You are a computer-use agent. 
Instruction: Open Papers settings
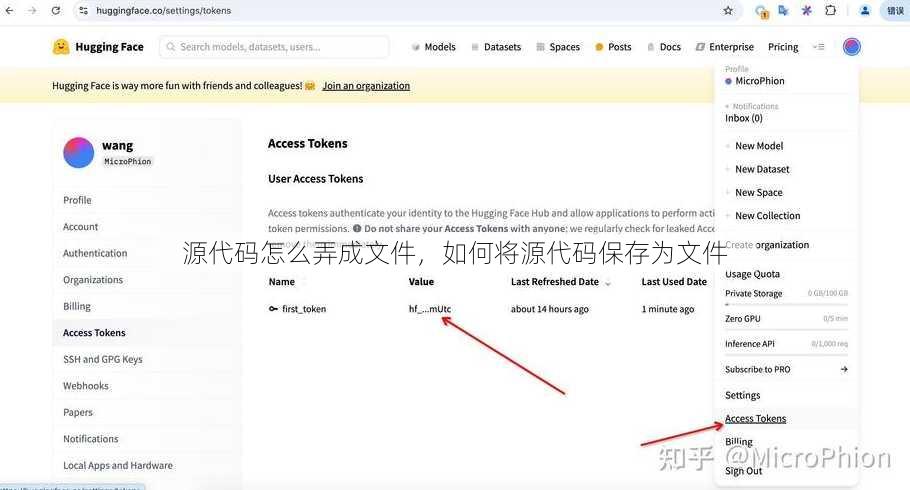pyautogui.click(x=78, y=412)
